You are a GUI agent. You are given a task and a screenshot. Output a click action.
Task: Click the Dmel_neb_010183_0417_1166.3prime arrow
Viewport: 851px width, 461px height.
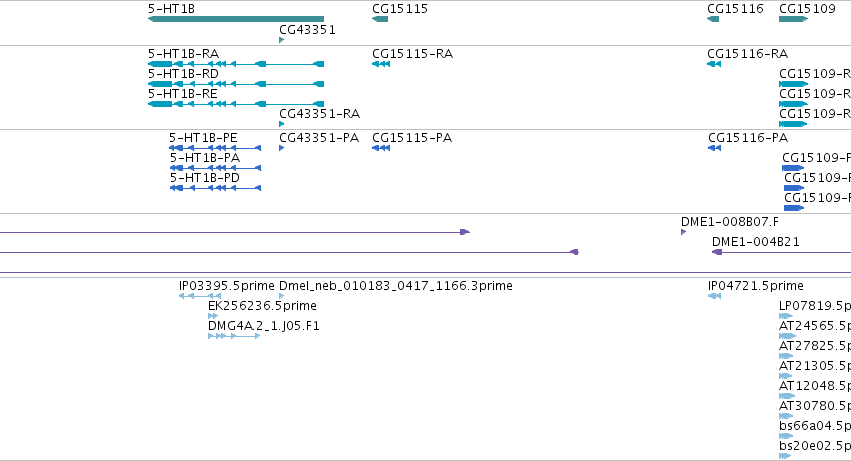(x=282, y=296)
